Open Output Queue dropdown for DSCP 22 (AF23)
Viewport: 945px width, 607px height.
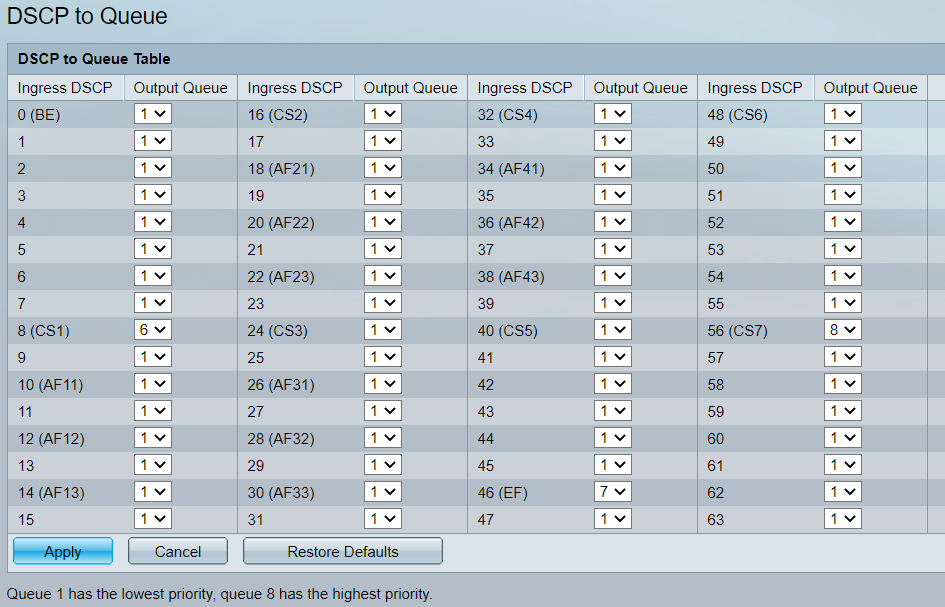coord(383,276)
